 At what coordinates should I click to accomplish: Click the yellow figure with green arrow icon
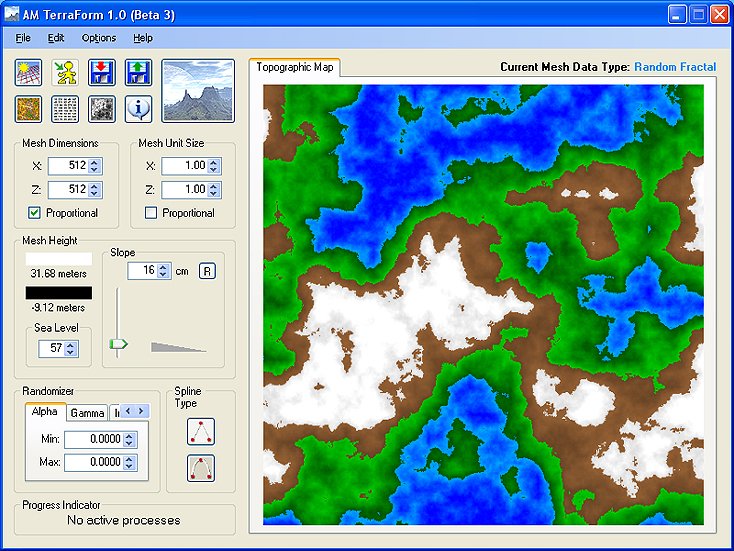(65, 73)
